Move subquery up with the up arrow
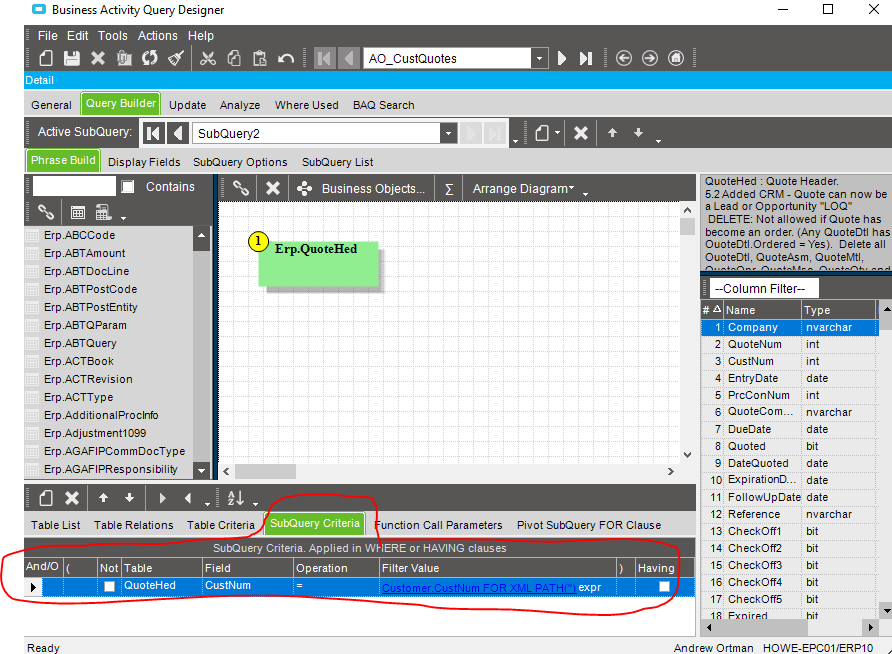Viewport: 892px width, 654px height. point(612,133)
